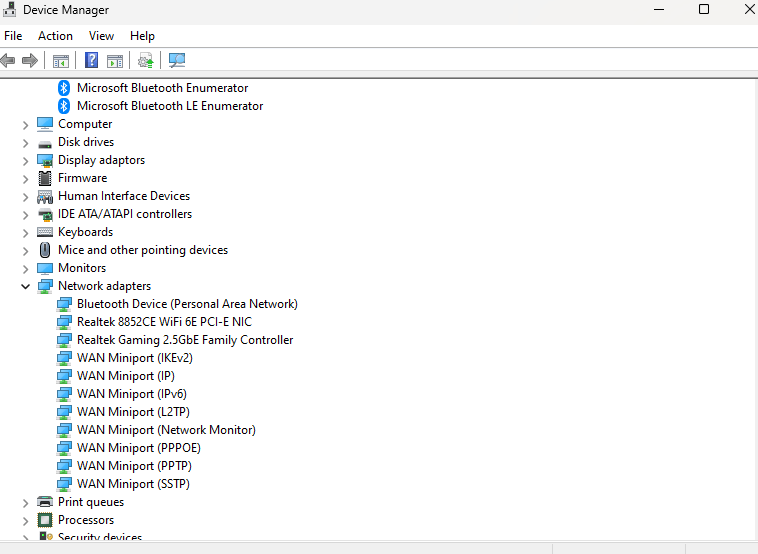Viewport: 758px width, 554px height.
Task: Click the Realtek 8852CE WiFi adapter icon
Action: tap(64, 322)
